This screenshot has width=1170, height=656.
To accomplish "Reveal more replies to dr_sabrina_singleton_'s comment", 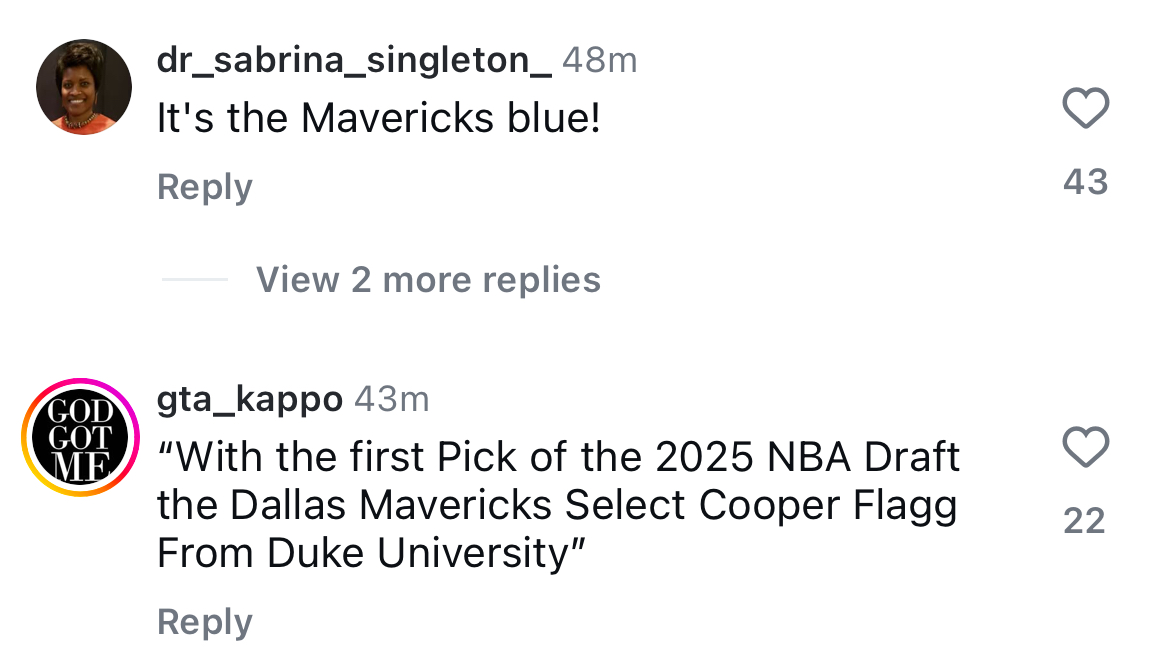I will coord(428,280).
